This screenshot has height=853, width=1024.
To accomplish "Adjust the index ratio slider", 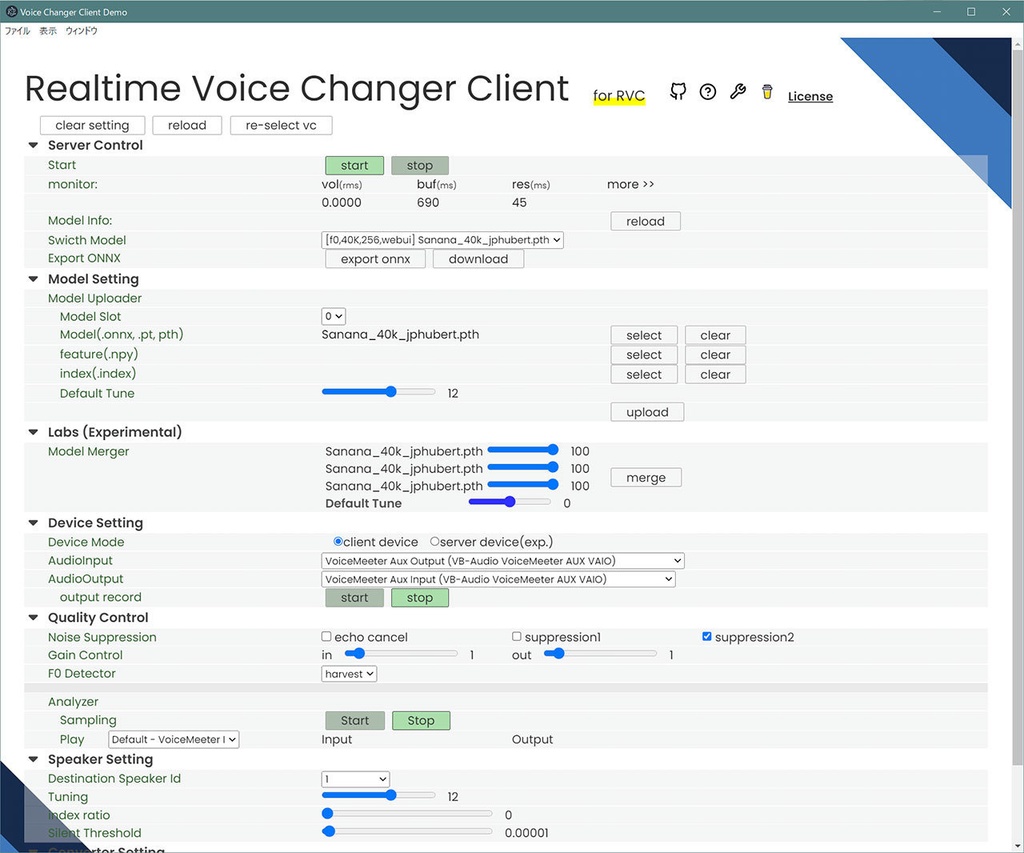I will pyautogui.click(x=407, y=813).
